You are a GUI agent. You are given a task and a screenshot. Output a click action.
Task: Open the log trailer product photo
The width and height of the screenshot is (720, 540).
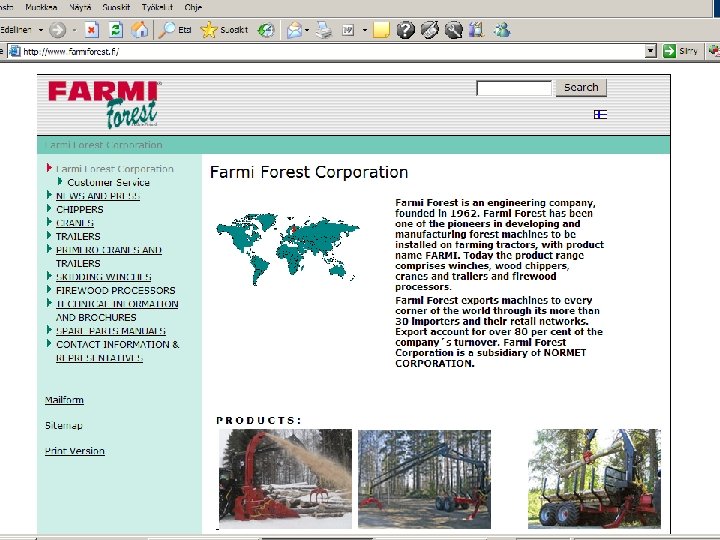click(x=594, y=478)
